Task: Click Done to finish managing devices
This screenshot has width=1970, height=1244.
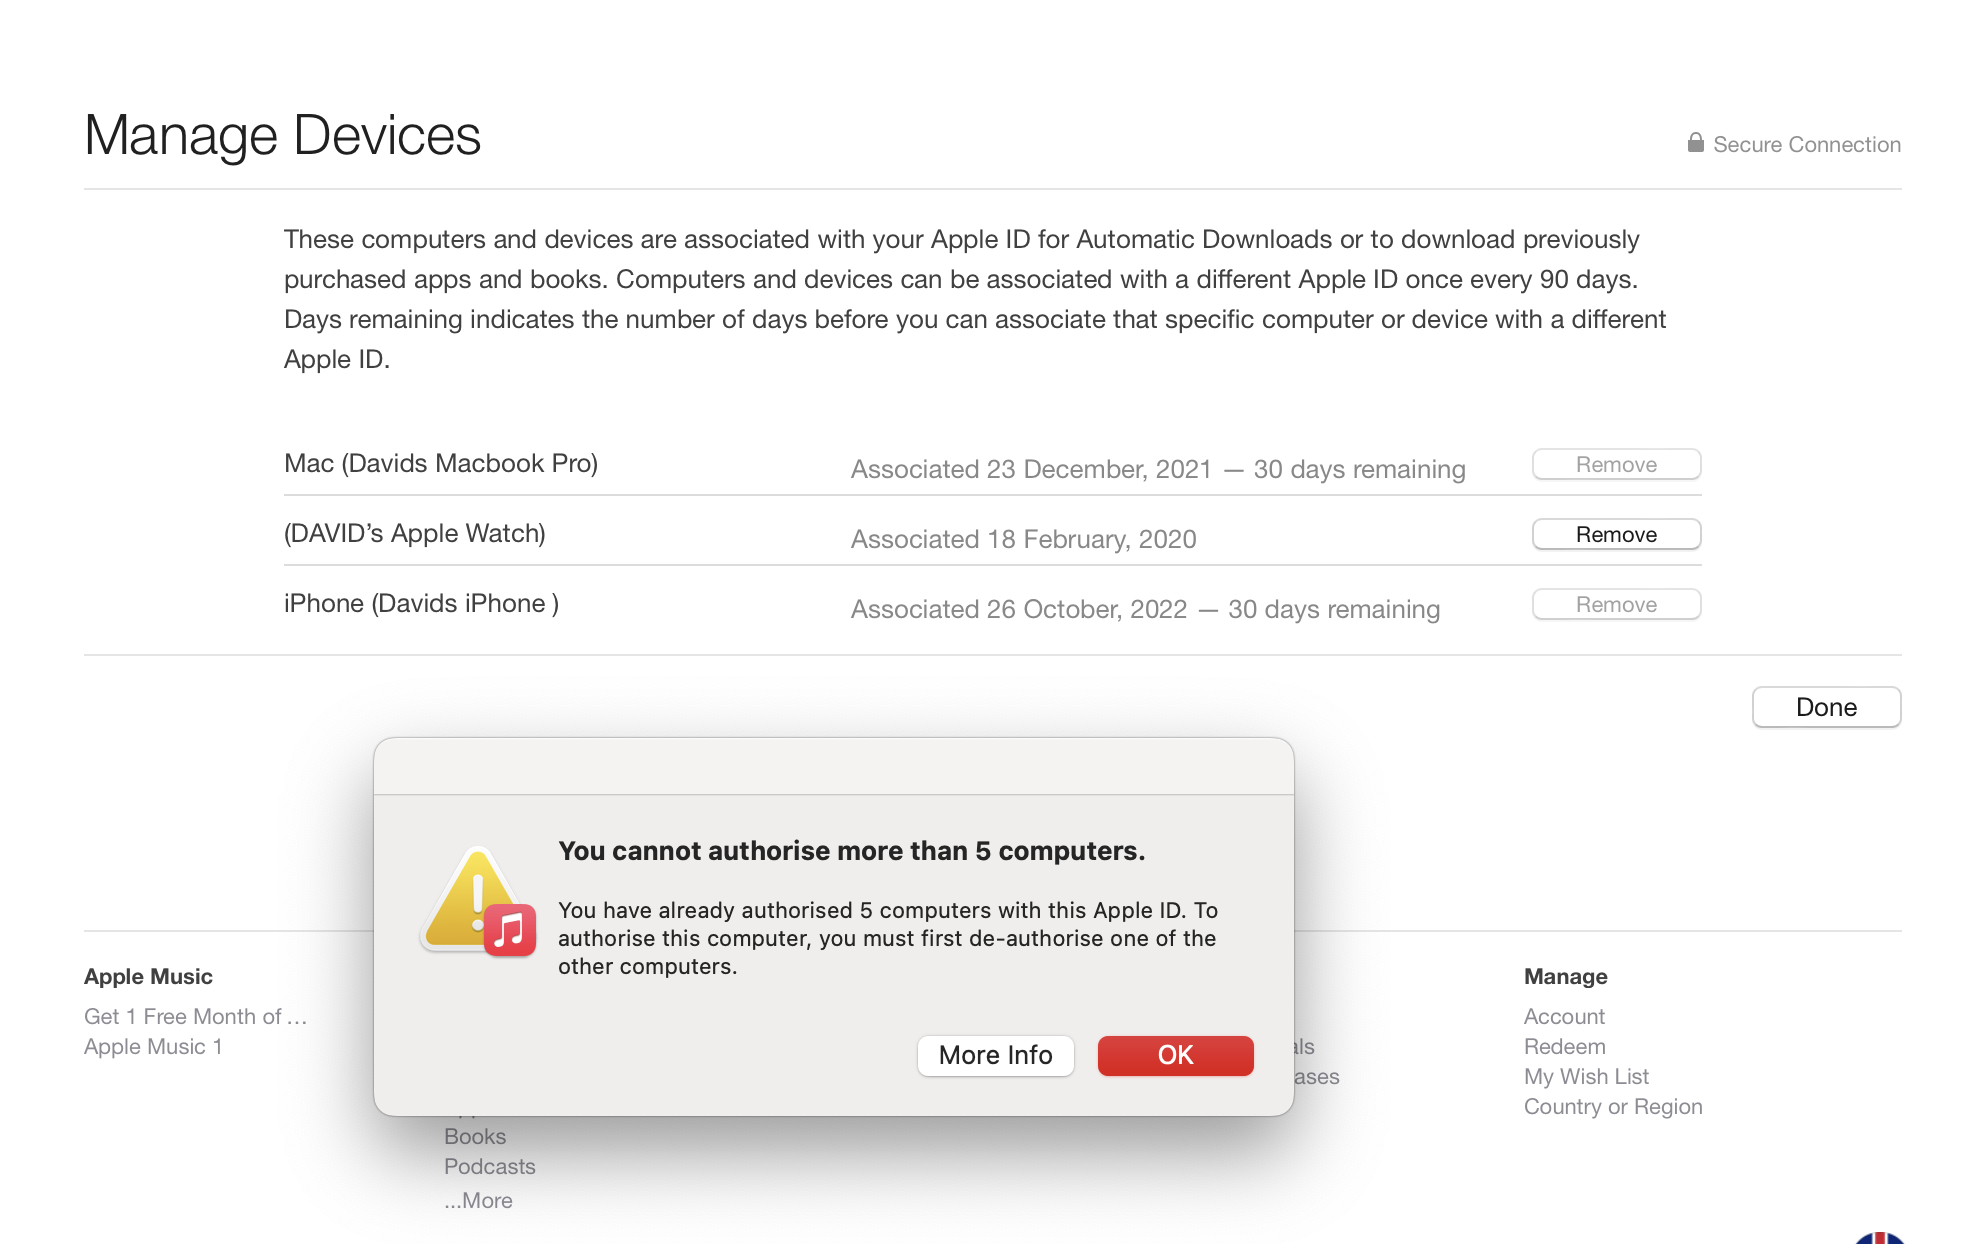Action: tap(1826, 707)
